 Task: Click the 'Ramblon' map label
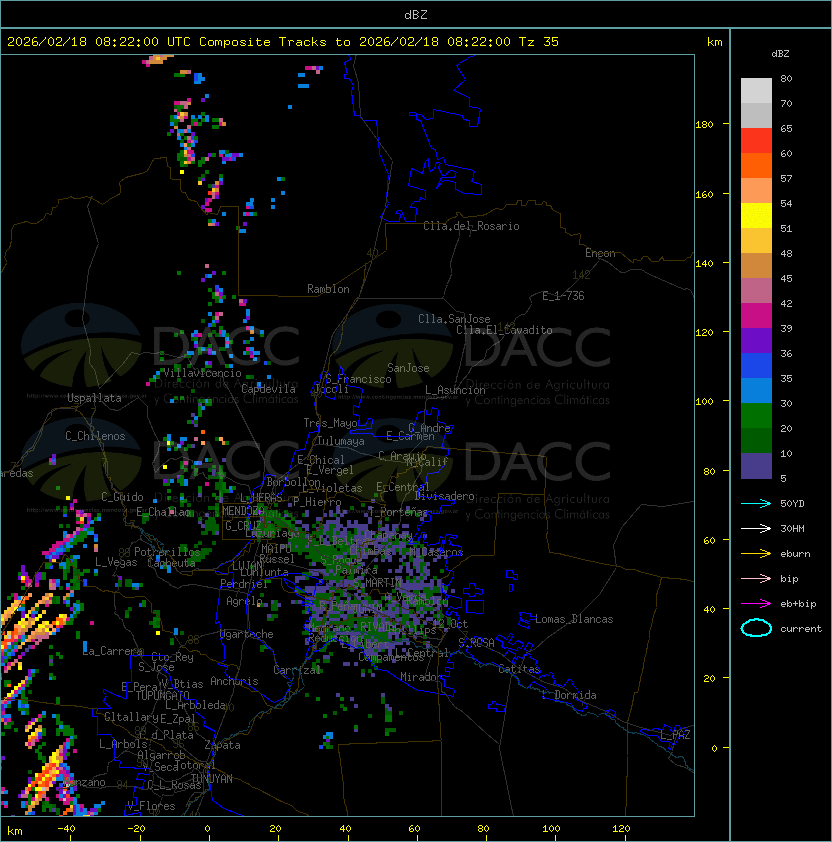coord(328,289)
